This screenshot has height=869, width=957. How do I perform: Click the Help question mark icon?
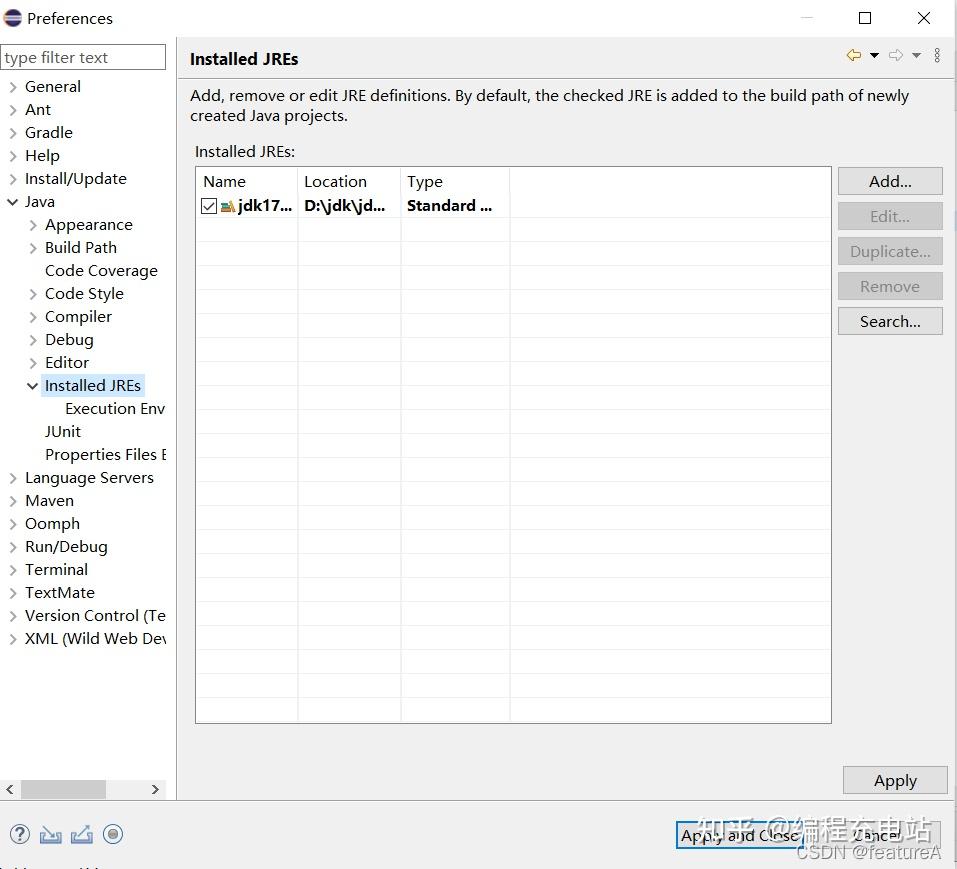point(20,834)
